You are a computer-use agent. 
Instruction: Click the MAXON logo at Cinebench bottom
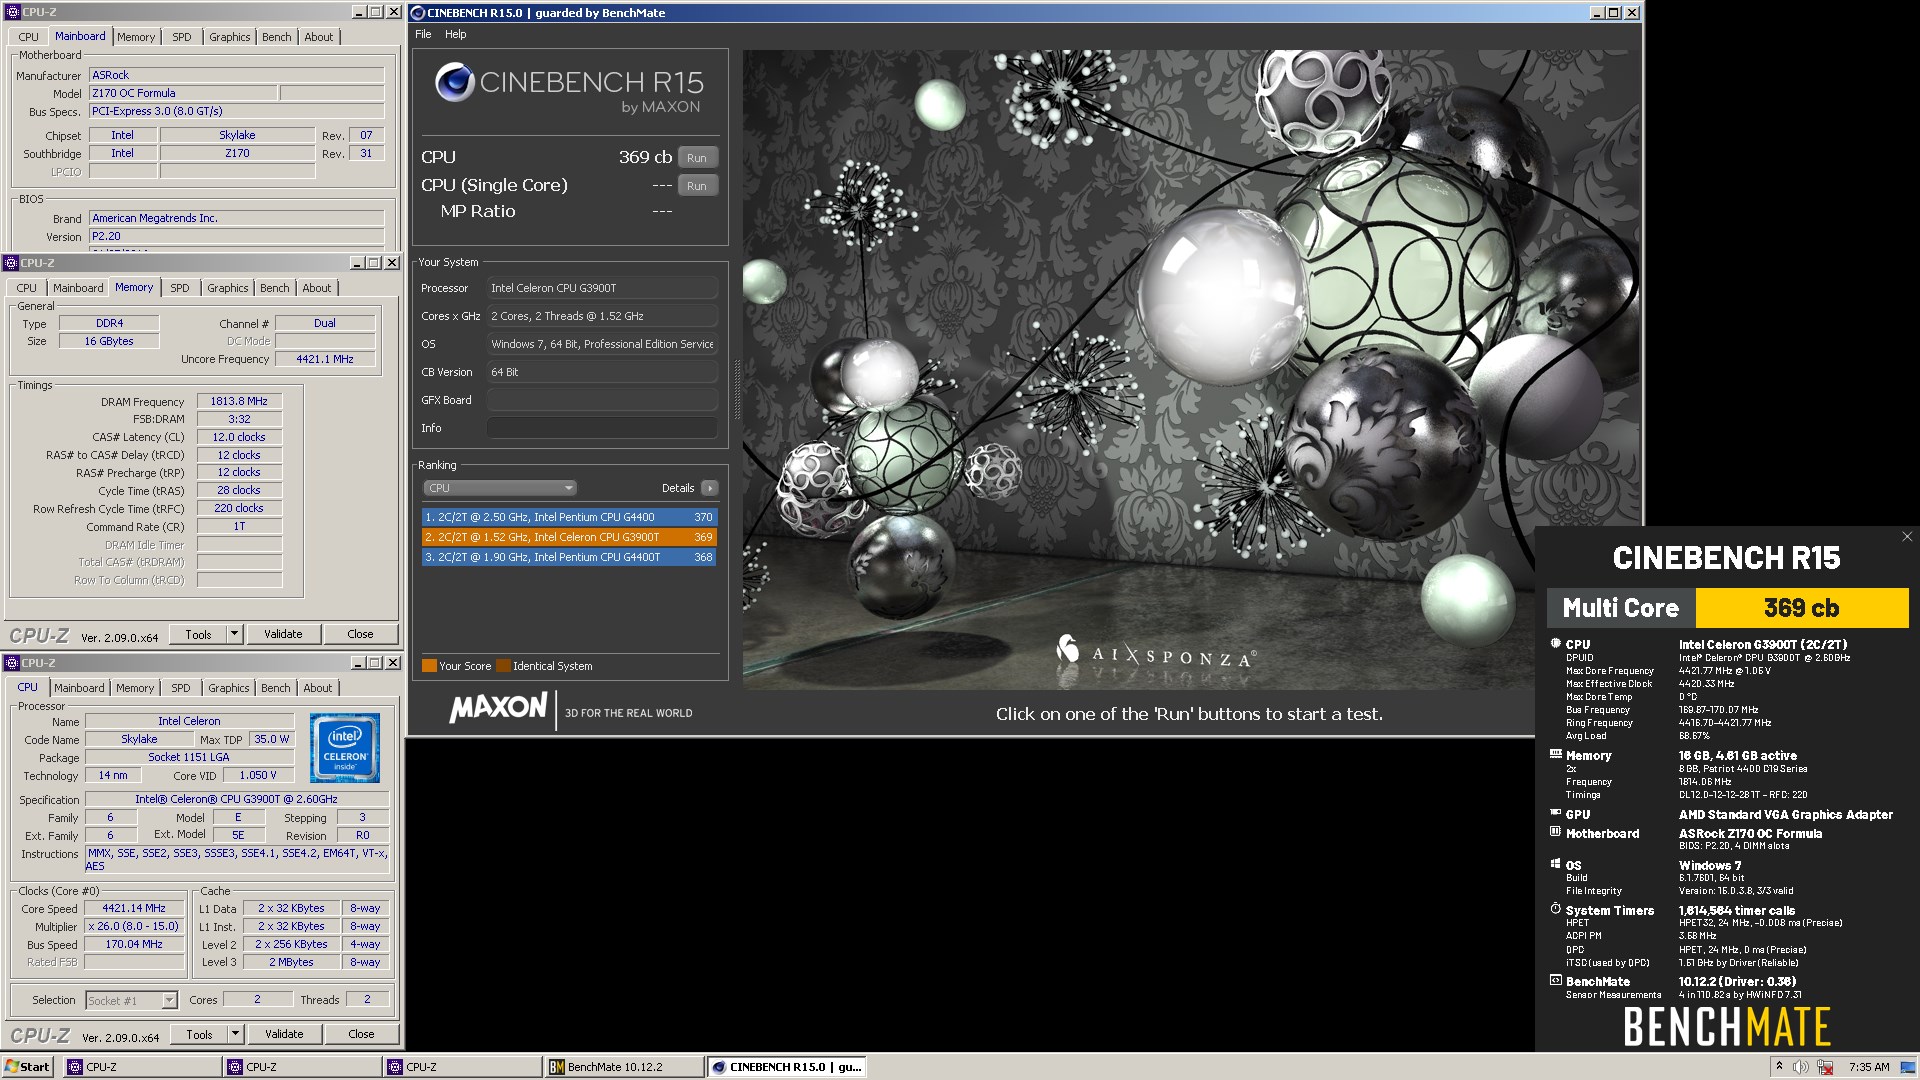click(x=498, y=709)
